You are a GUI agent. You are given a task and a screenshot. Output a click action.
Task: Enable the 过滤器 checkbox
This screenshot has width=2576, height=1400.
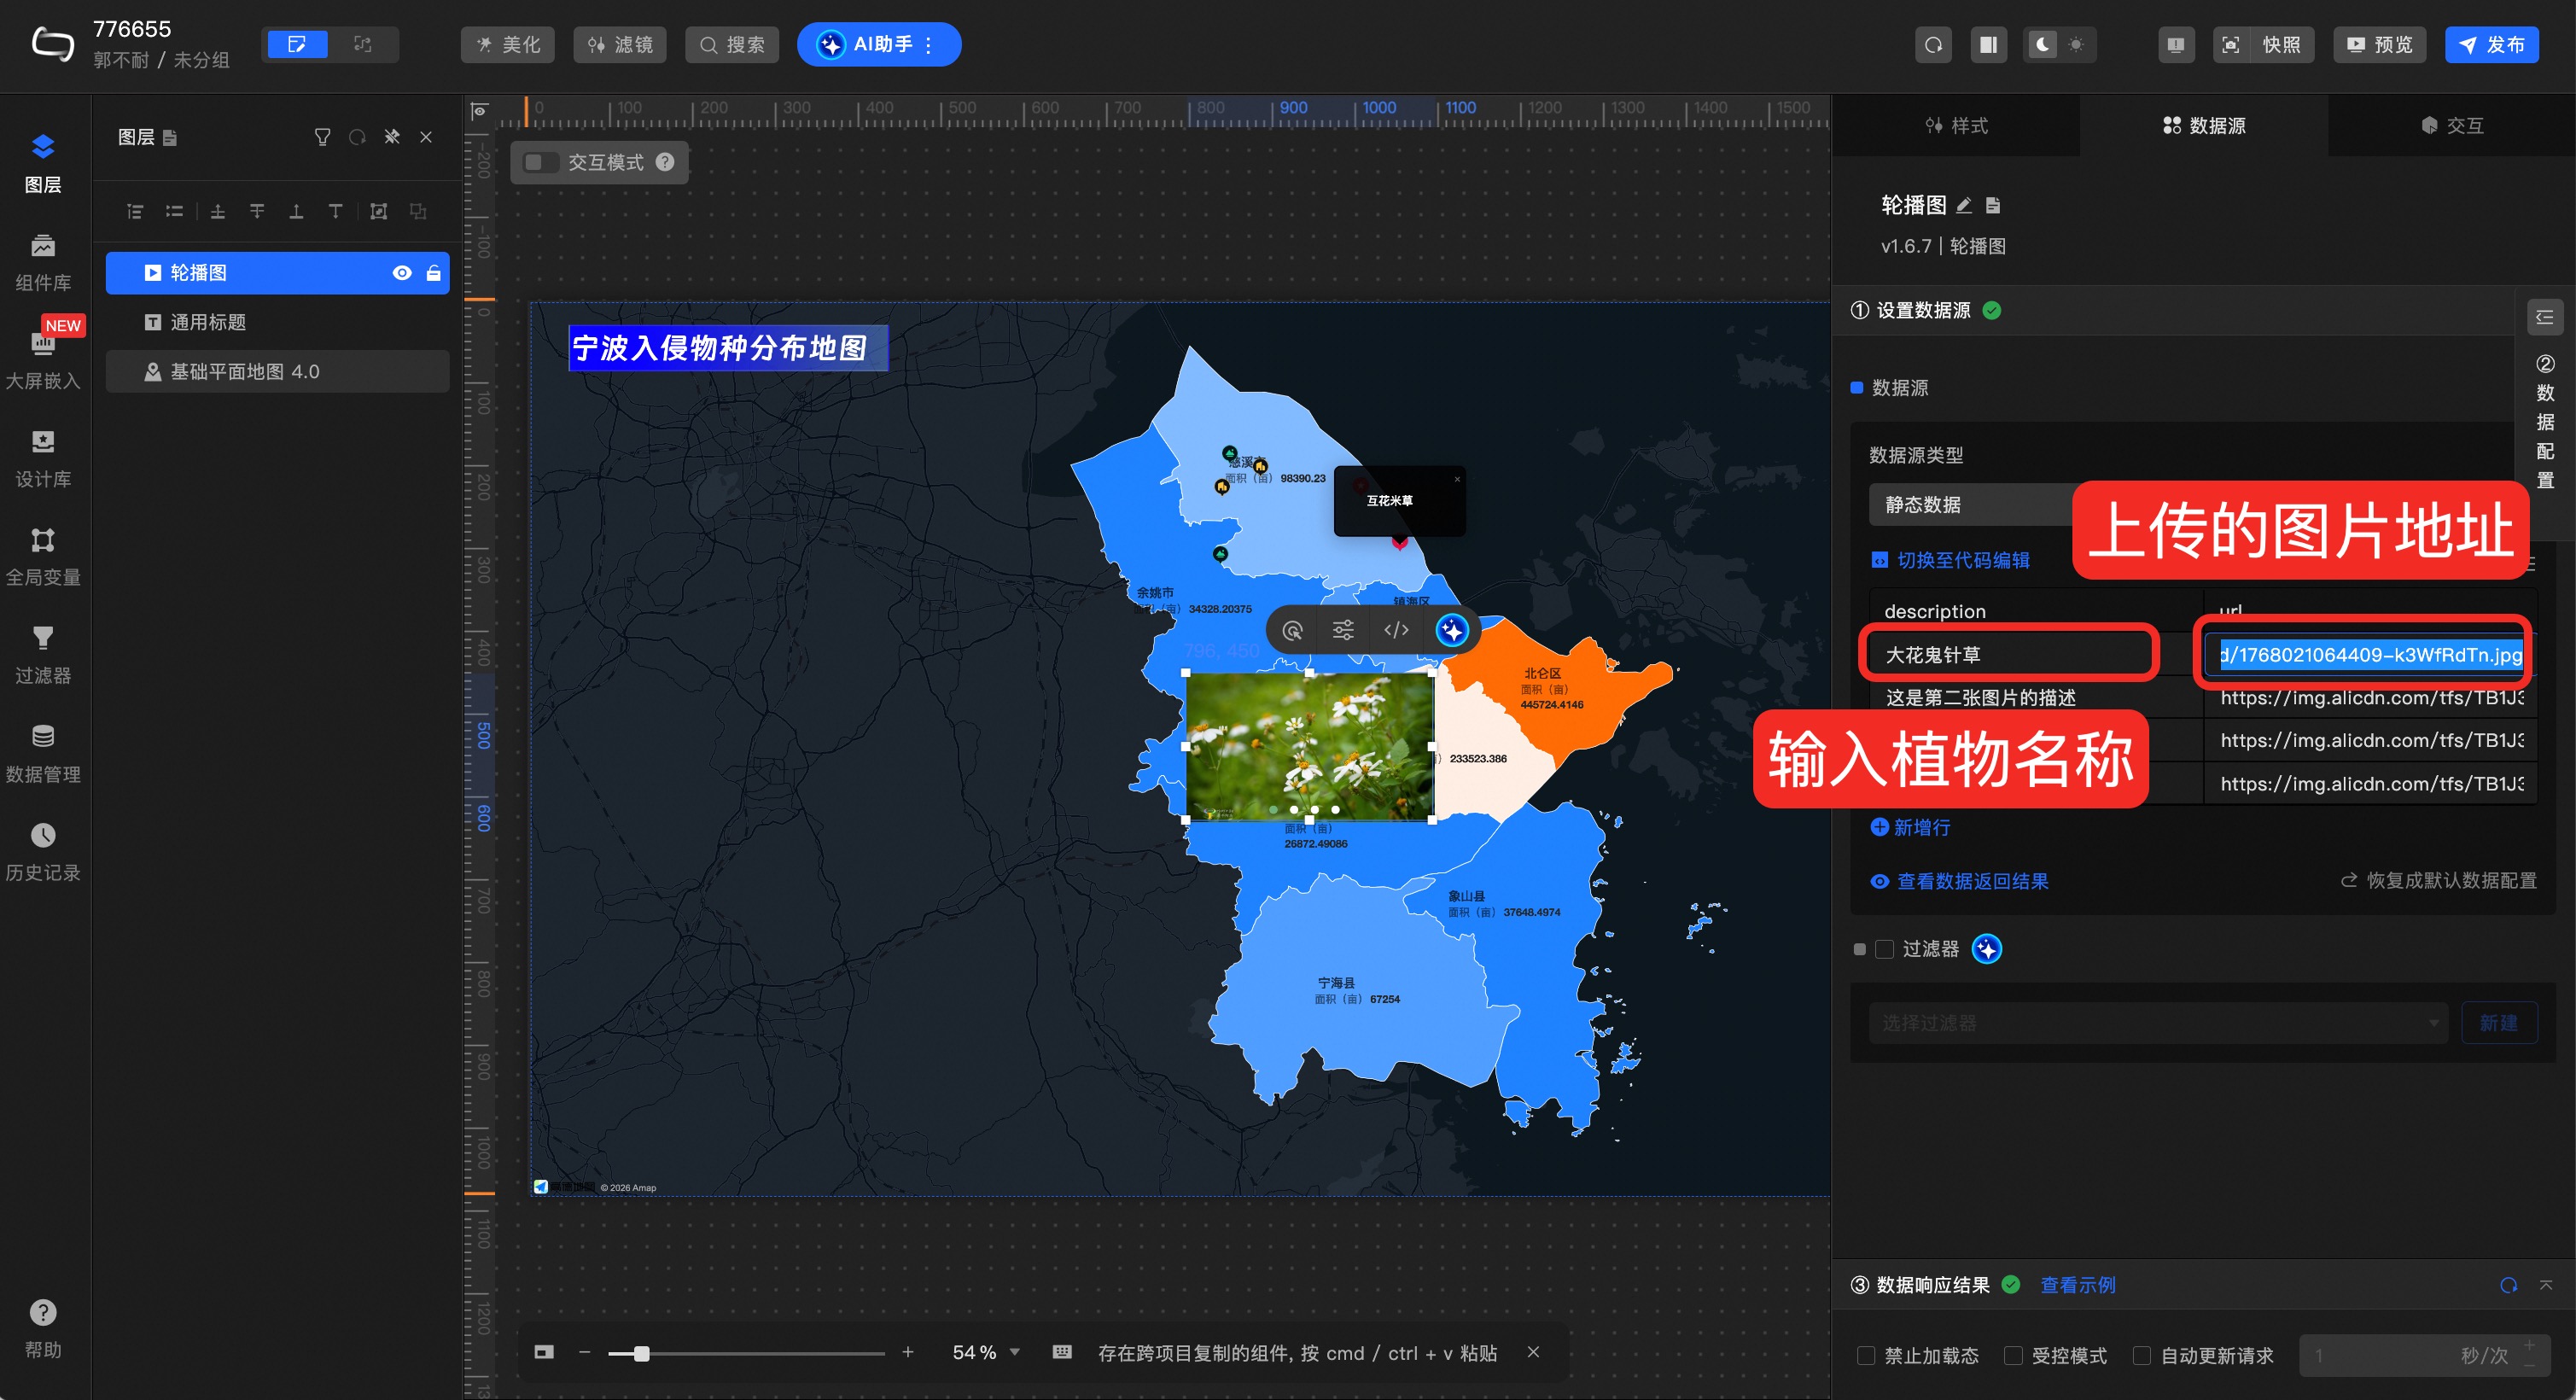1884,949
